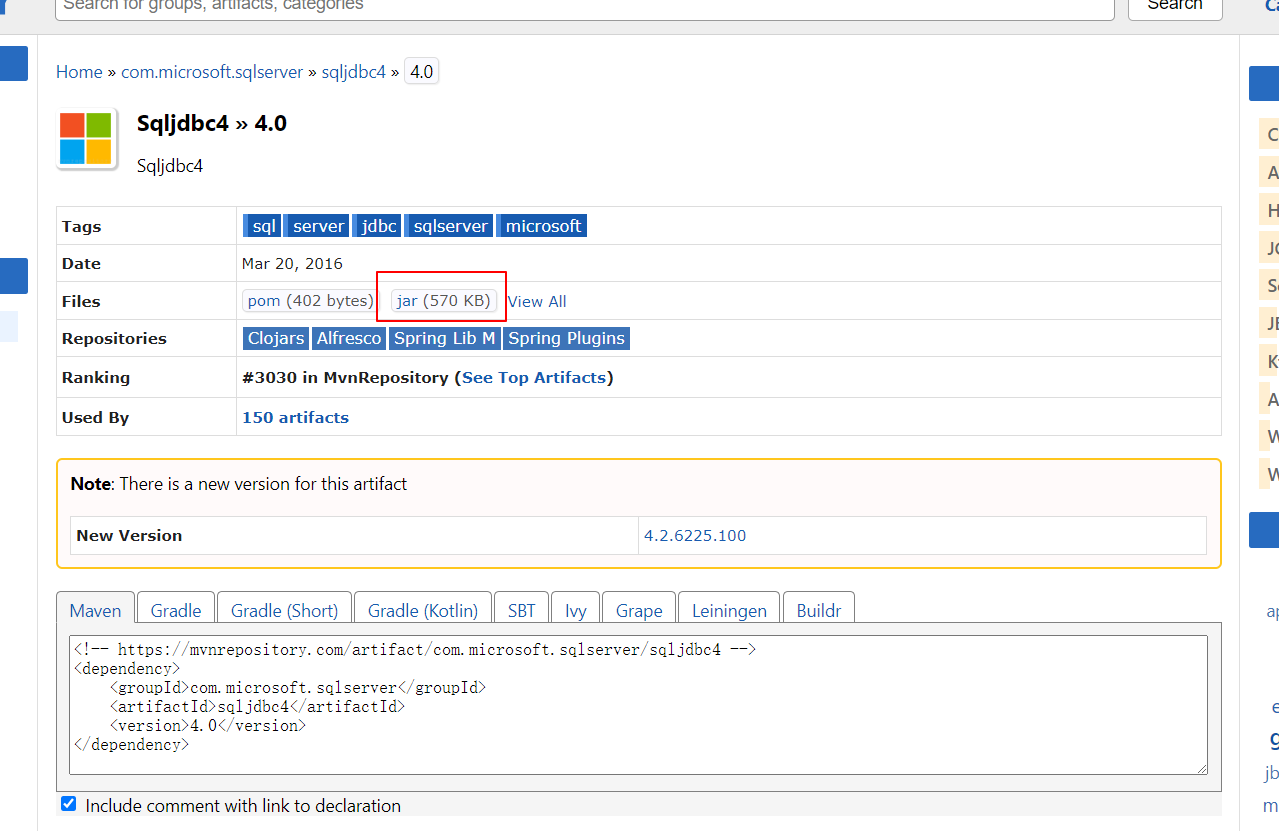Download the jar (570 KB) file
1279x831 pixels.
pyautogui.click(x=444, y=301)
